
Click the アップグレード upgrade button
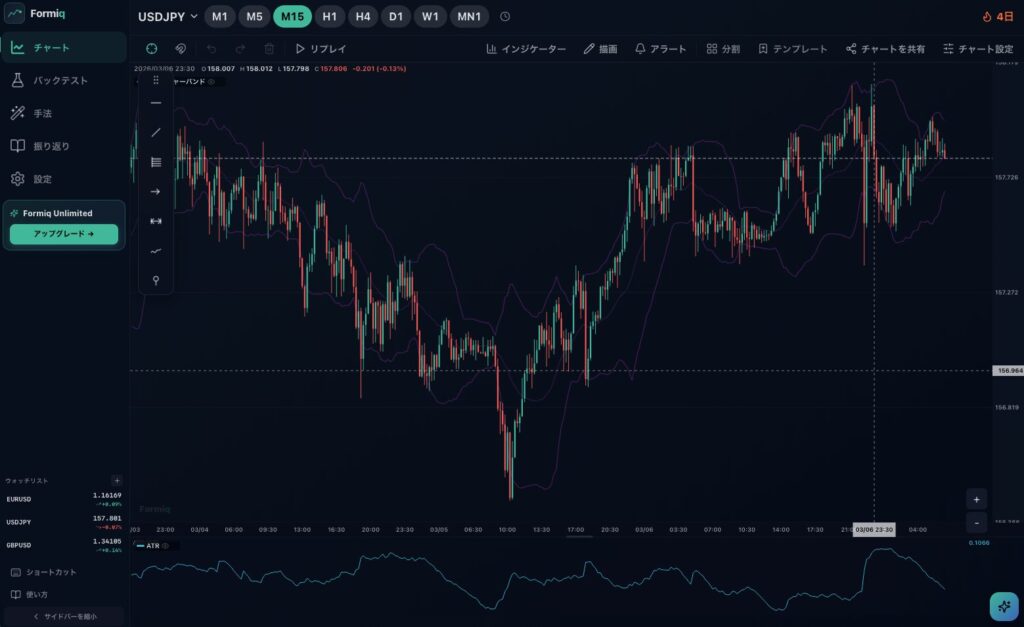point(63,234)
